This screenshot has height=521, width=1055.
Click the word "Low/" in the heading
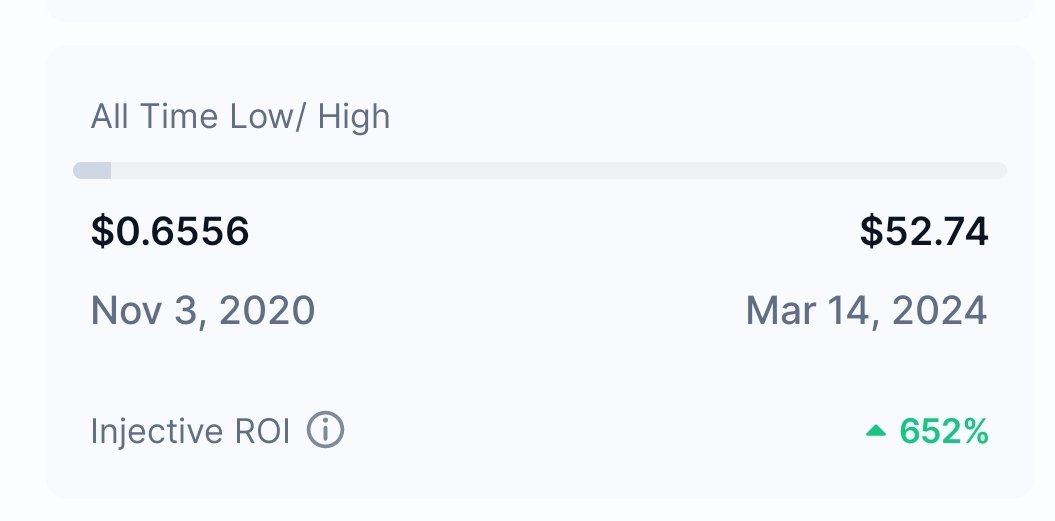pyautogui.click(x=270, y=117)
